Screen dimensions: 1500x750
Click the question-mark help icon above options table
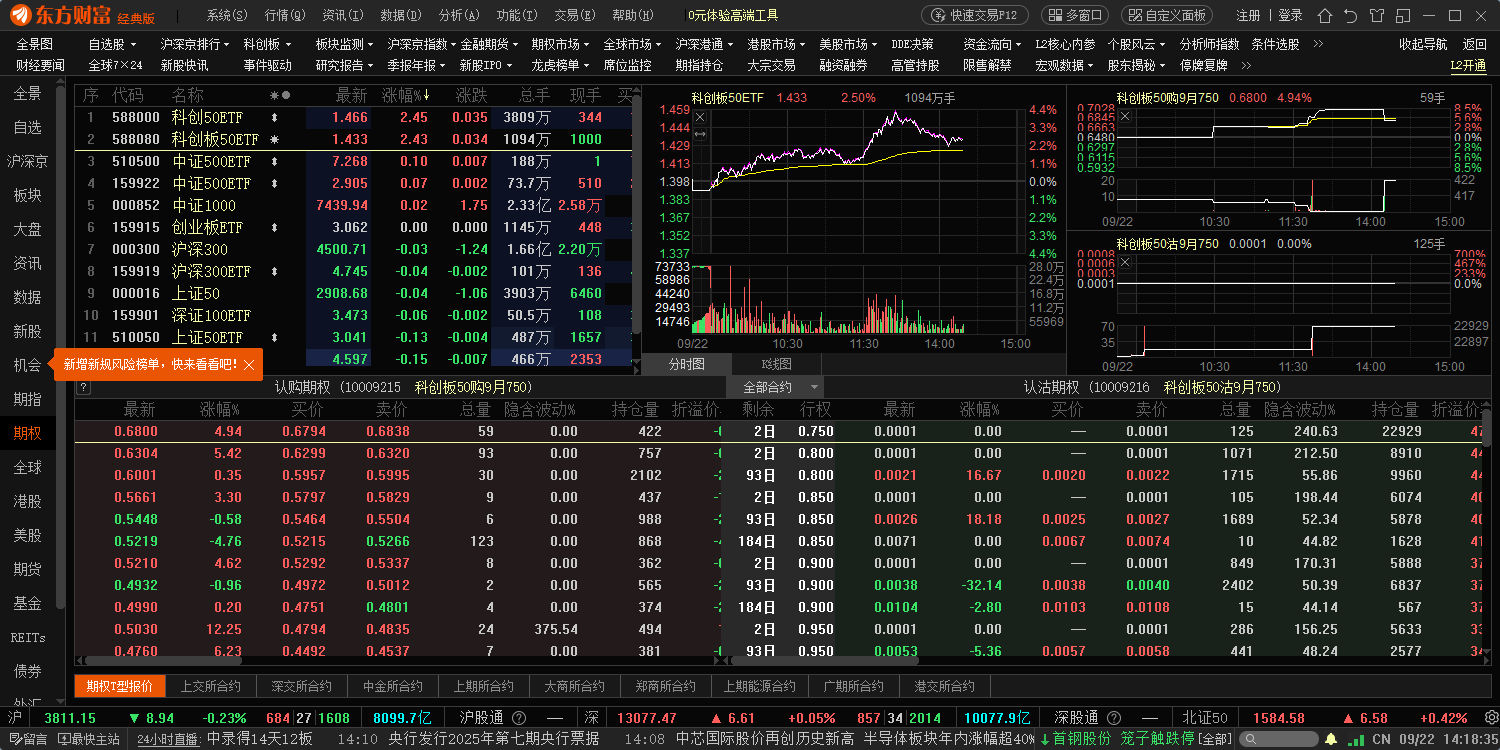click(84, 387)
